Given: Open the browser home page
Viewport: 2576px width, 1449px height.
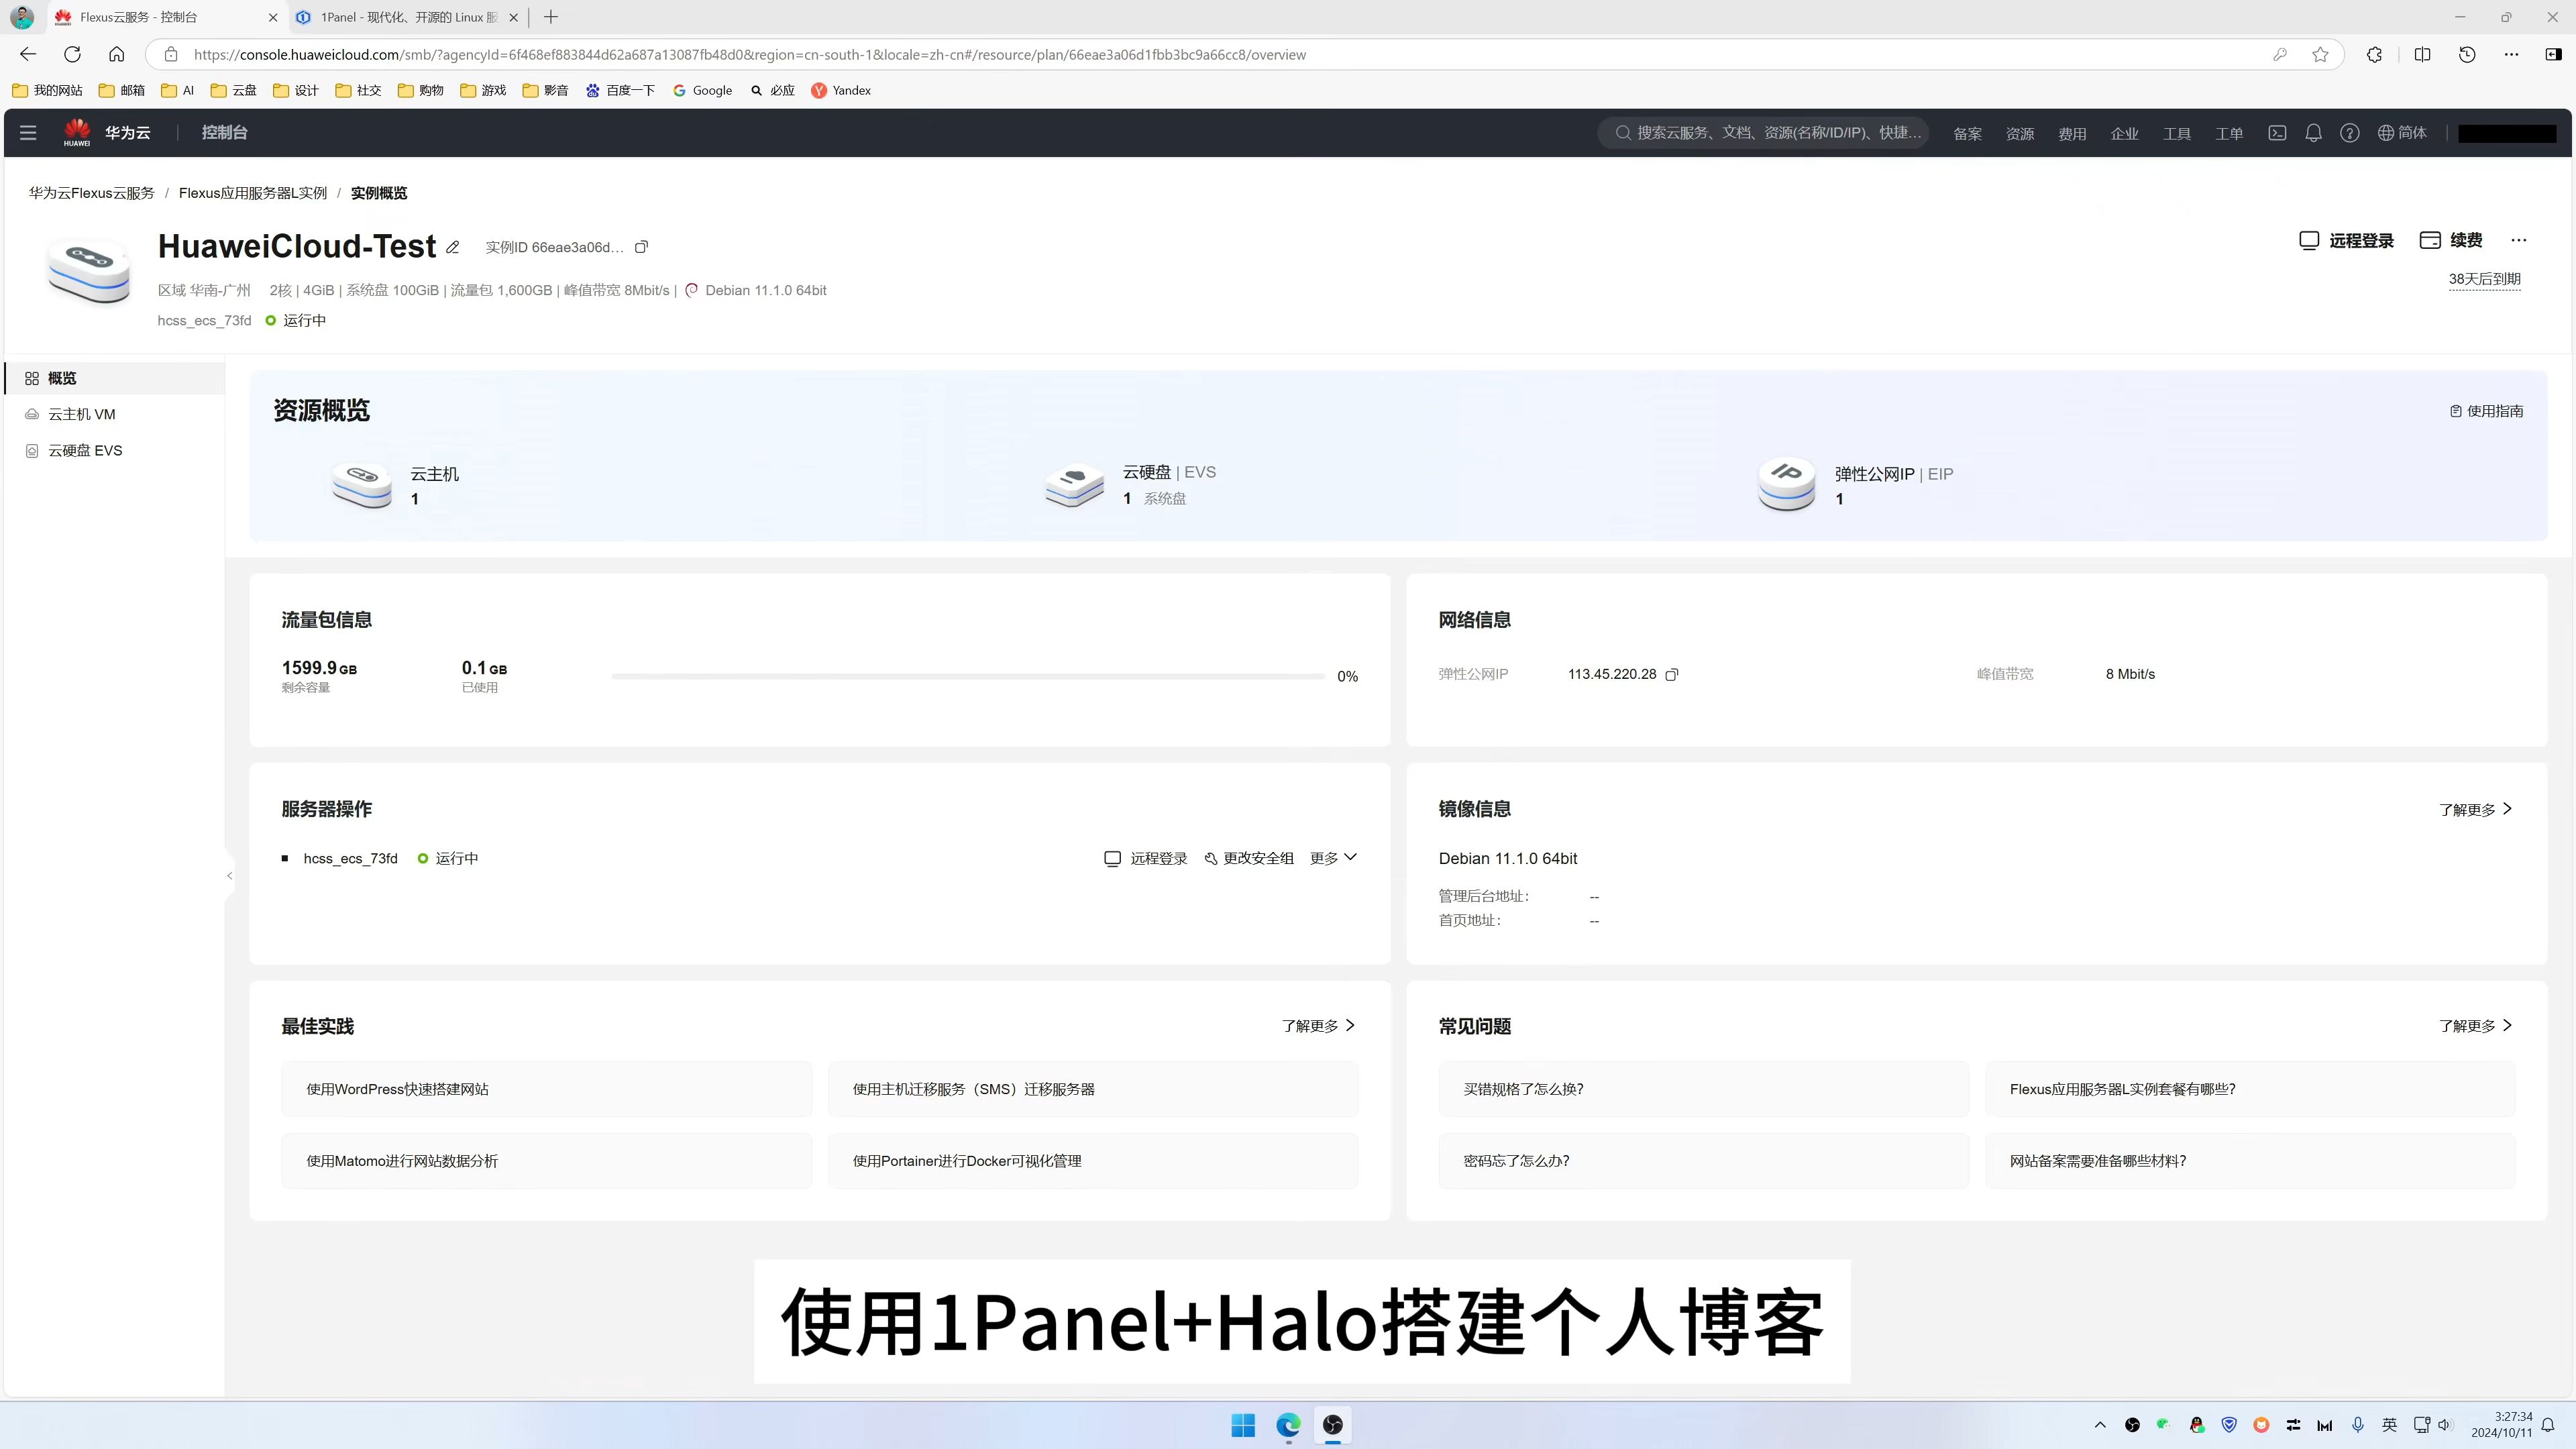Looking at the screenshot, I should pos(117,54).
